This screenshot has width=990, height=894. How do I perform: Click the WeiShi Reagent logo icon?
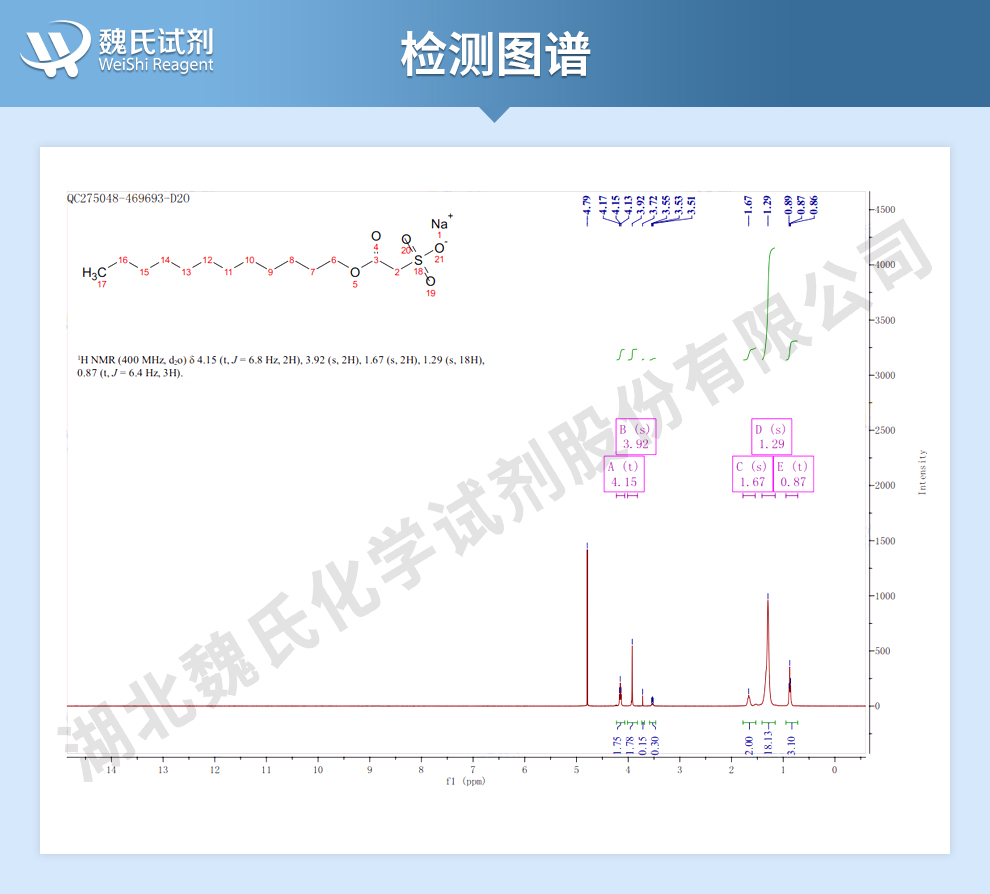(x=56, y=49)
